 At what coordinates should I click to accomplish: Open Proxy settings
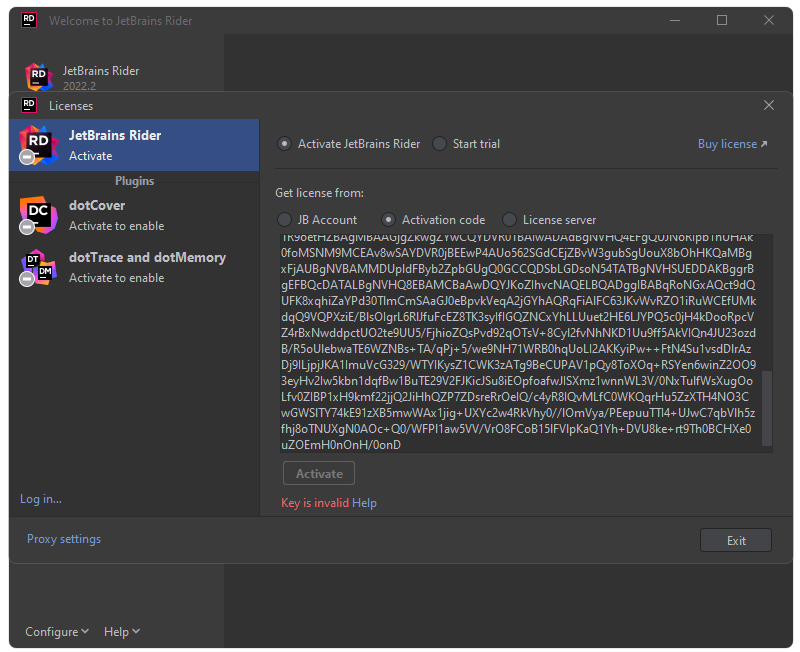64,539
